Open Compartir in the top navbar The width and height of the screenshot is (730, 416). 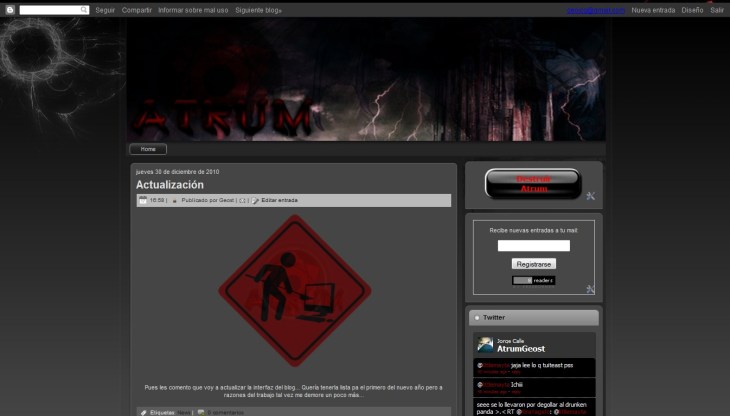[137, 10]
